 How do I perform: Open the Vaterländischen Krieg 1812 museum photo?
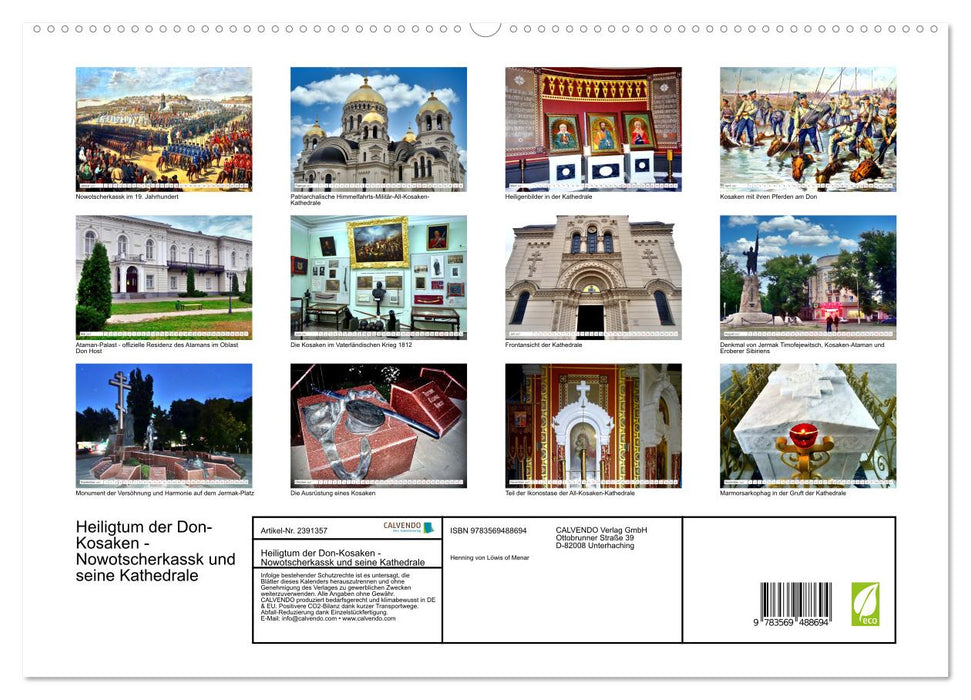[x=378, y=278]
